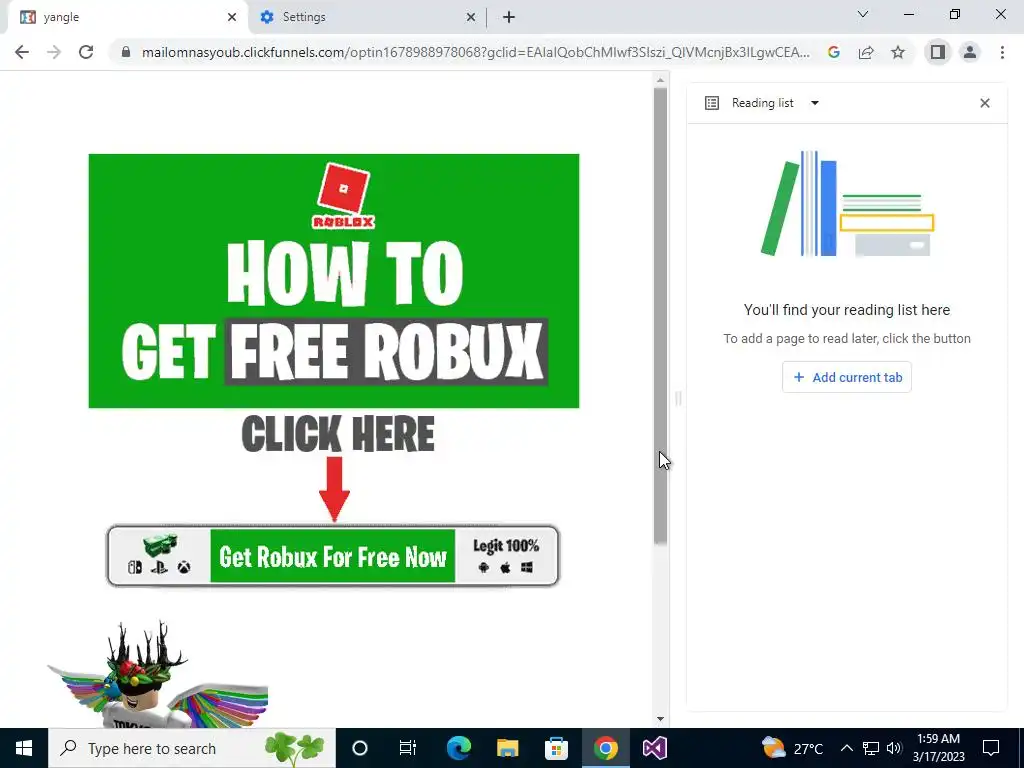Click the Roblox avatar image
The width and height of the screenshot is (1024, 768).
click(157, 675)
